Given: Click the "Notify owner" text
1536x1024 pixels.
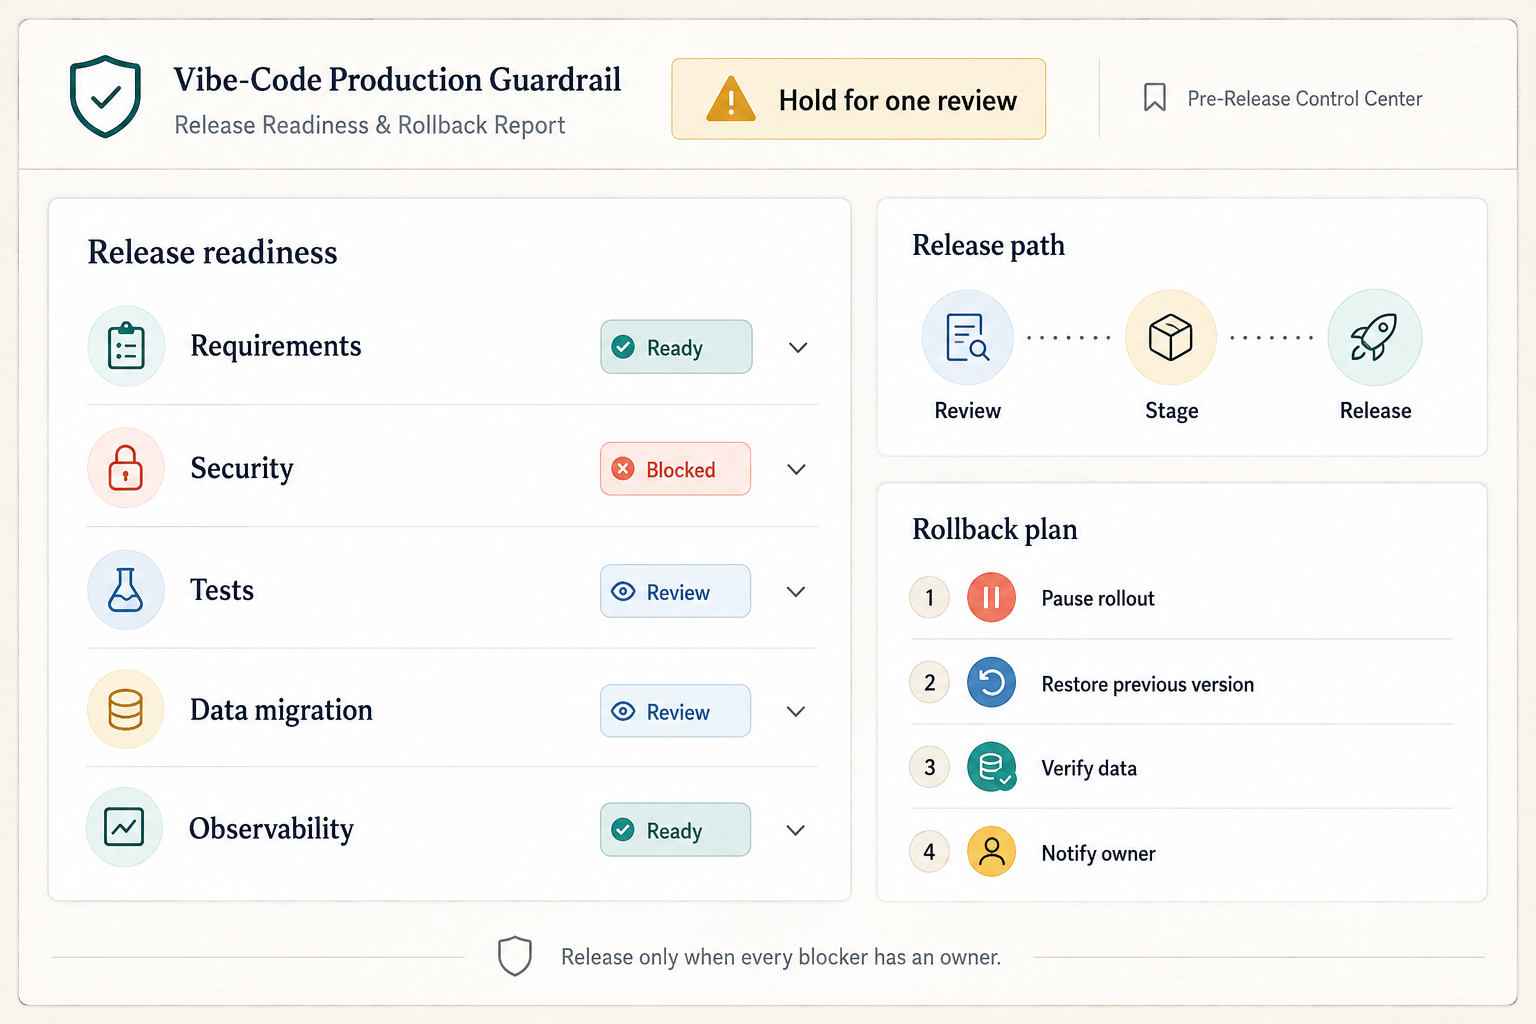Looking at the screenshot, I should tap(1098, 853).
